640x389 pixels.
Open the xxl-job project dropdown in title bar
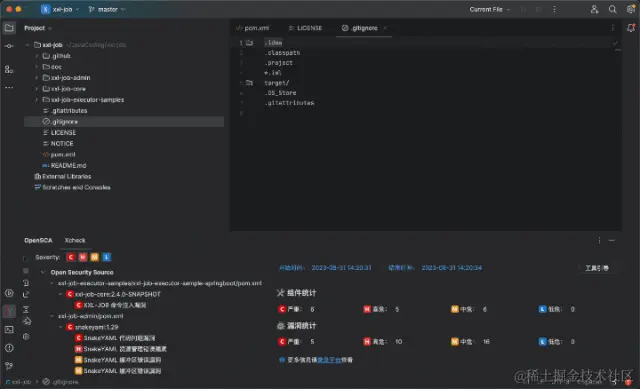pyautogui.click(x=60, y=9)
